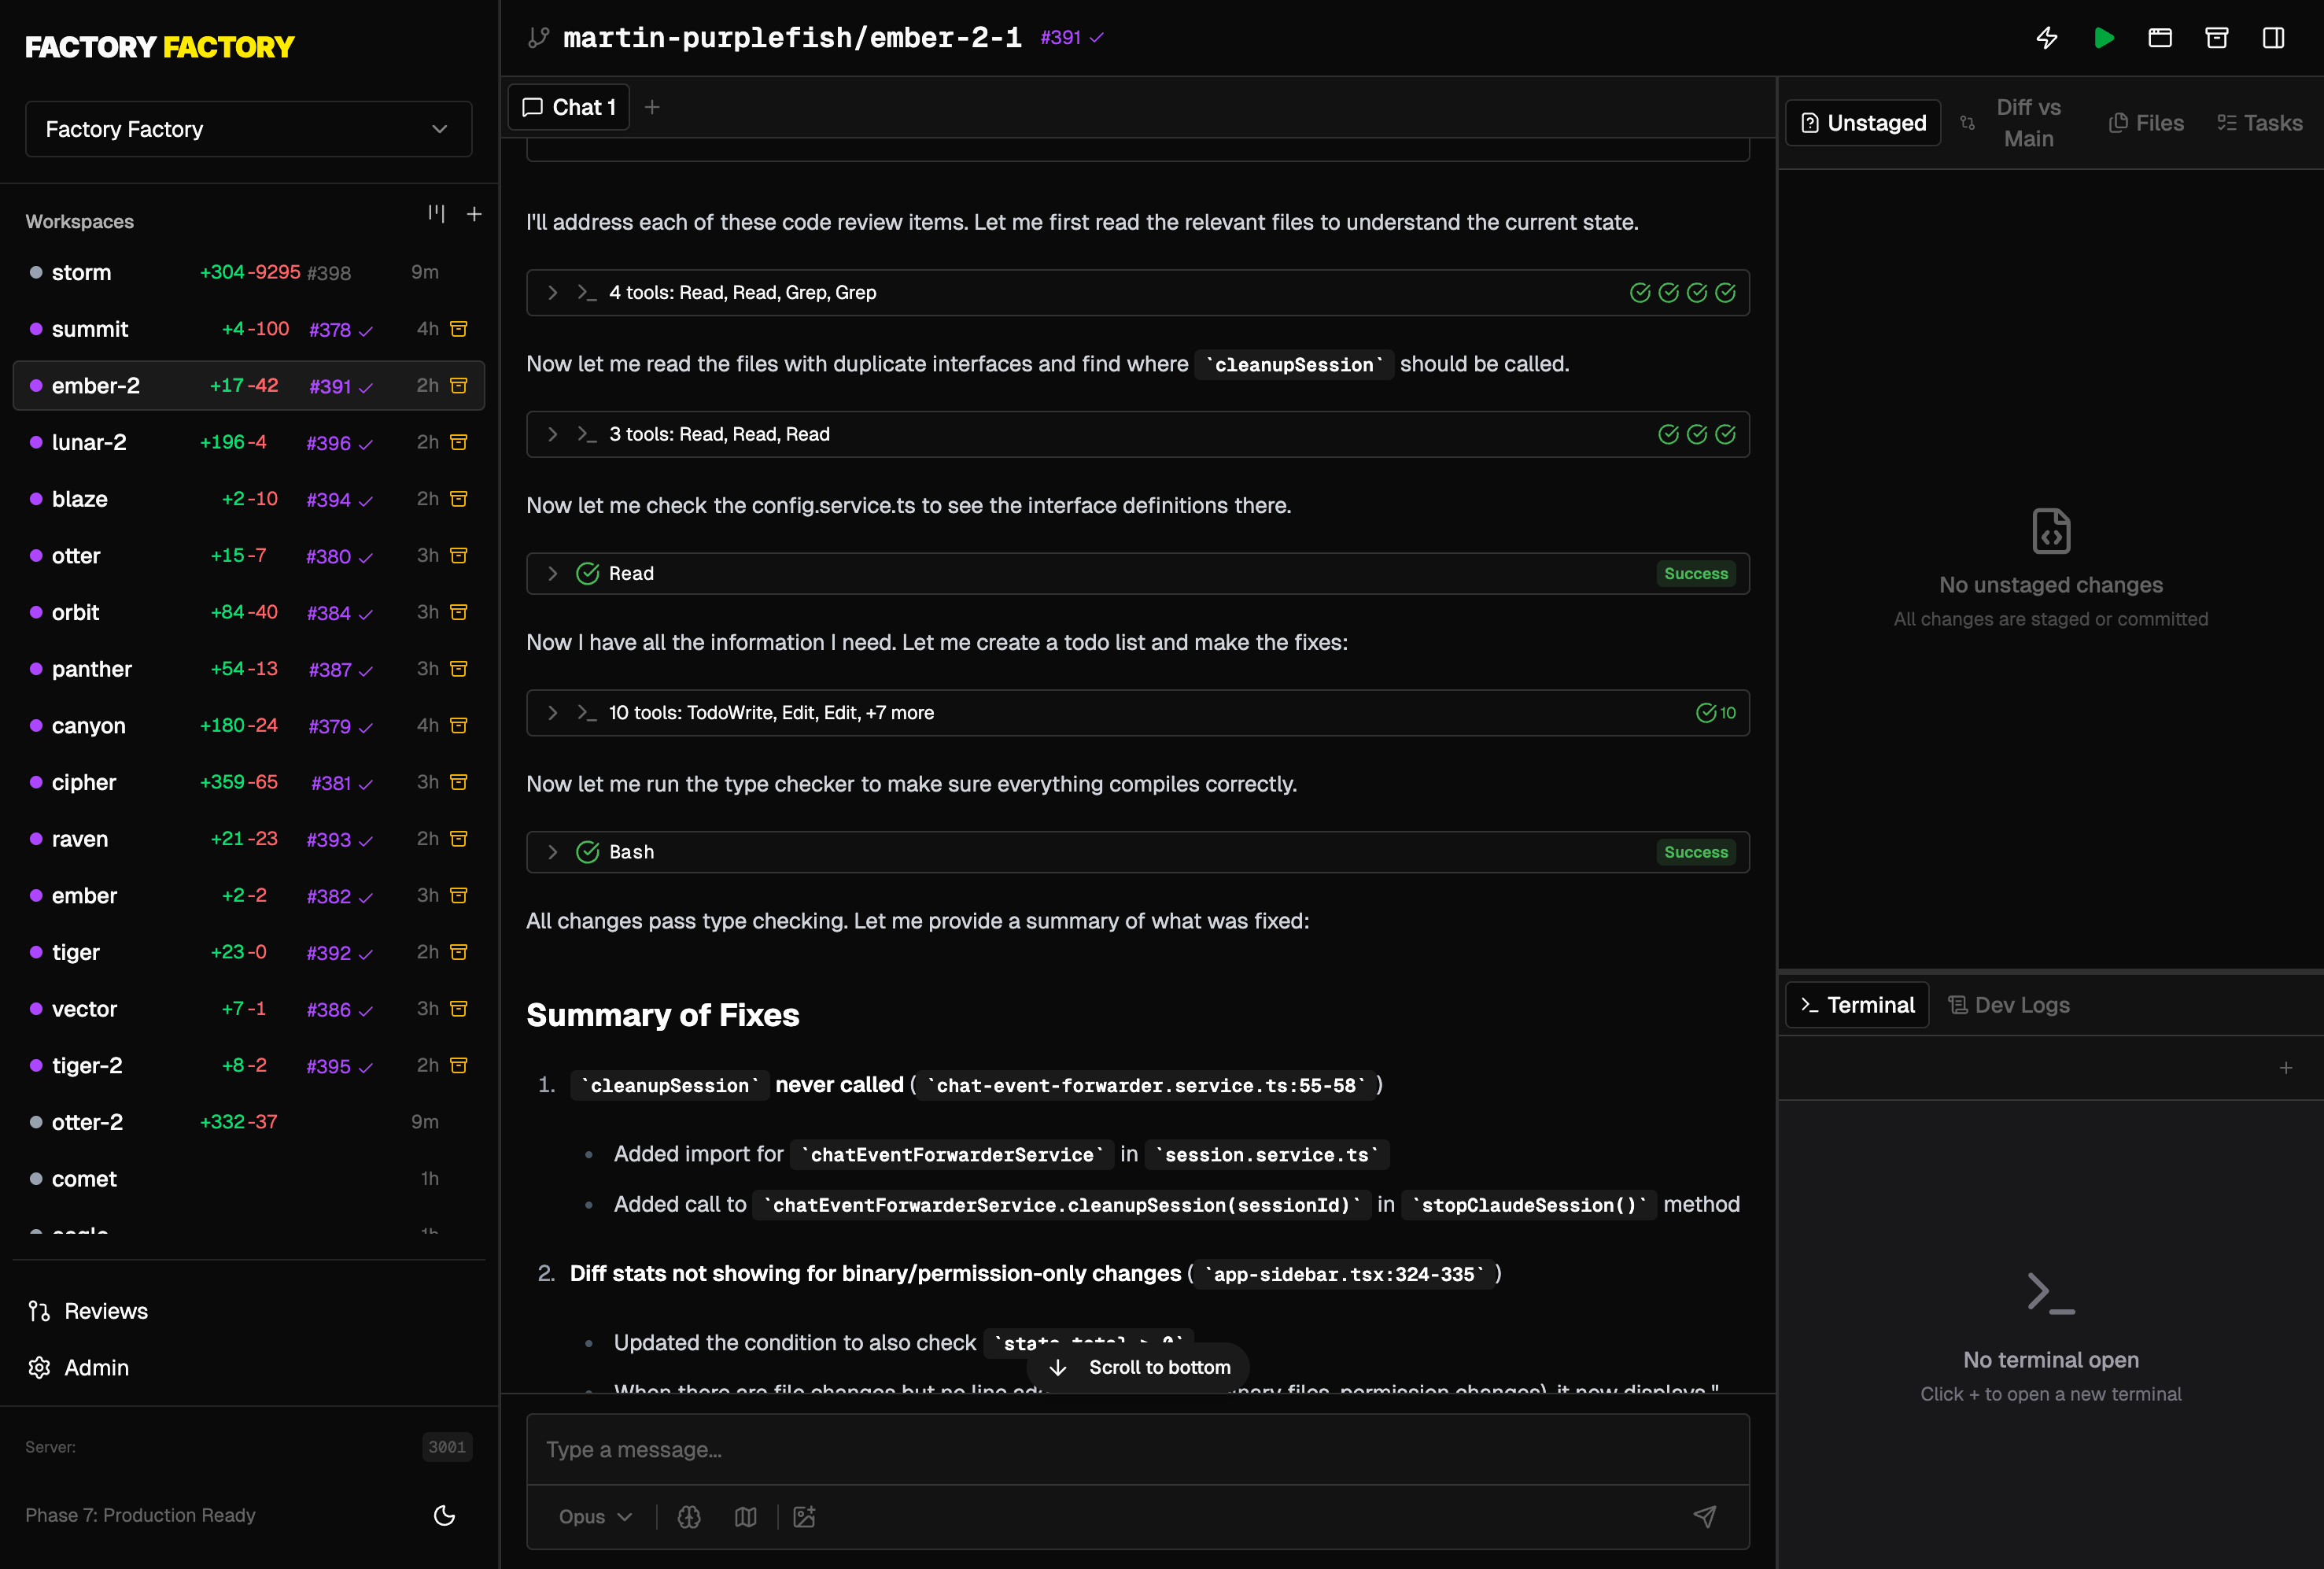Select the lunar-2 workspace
2324x1569 pixels.
248,442
